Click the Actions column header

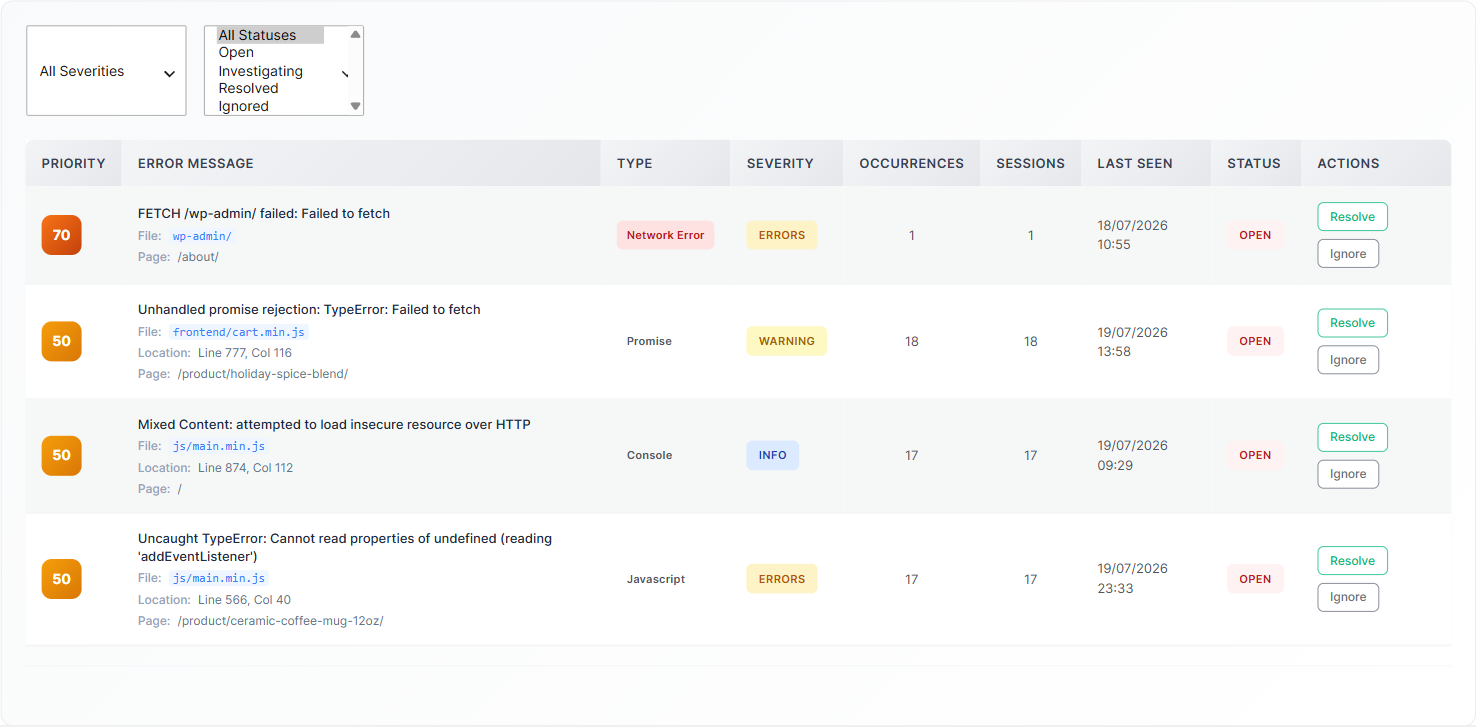1376,163
